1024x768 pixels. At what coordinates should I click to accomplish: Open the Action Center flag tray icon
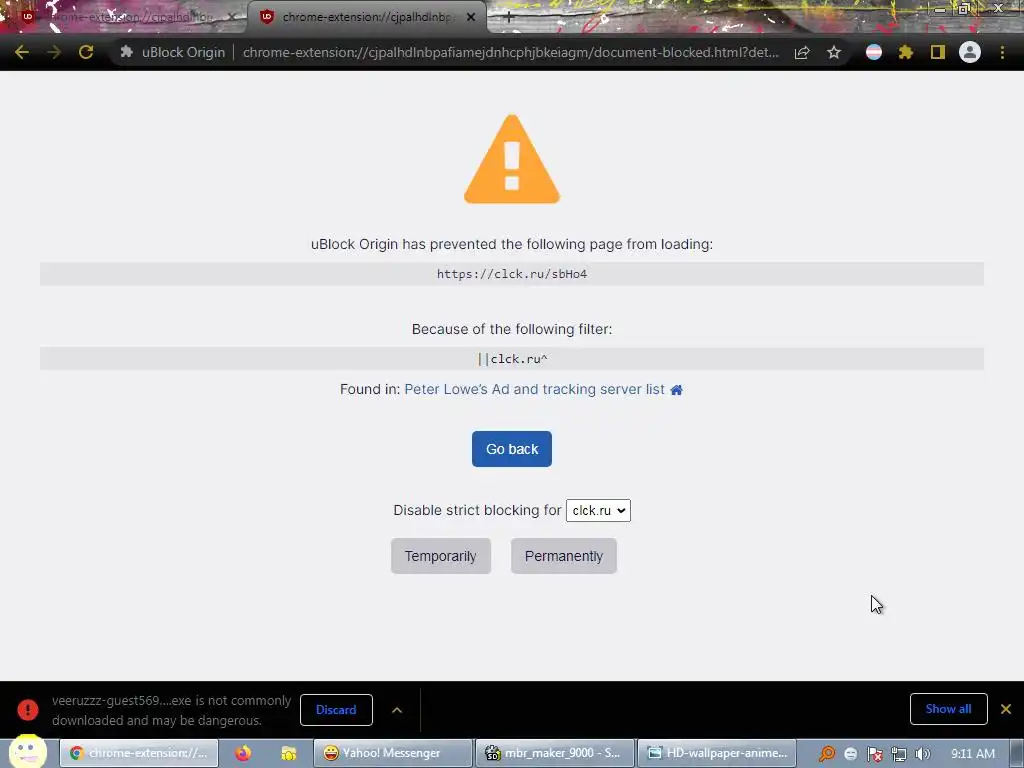click(x=874, y=754)
